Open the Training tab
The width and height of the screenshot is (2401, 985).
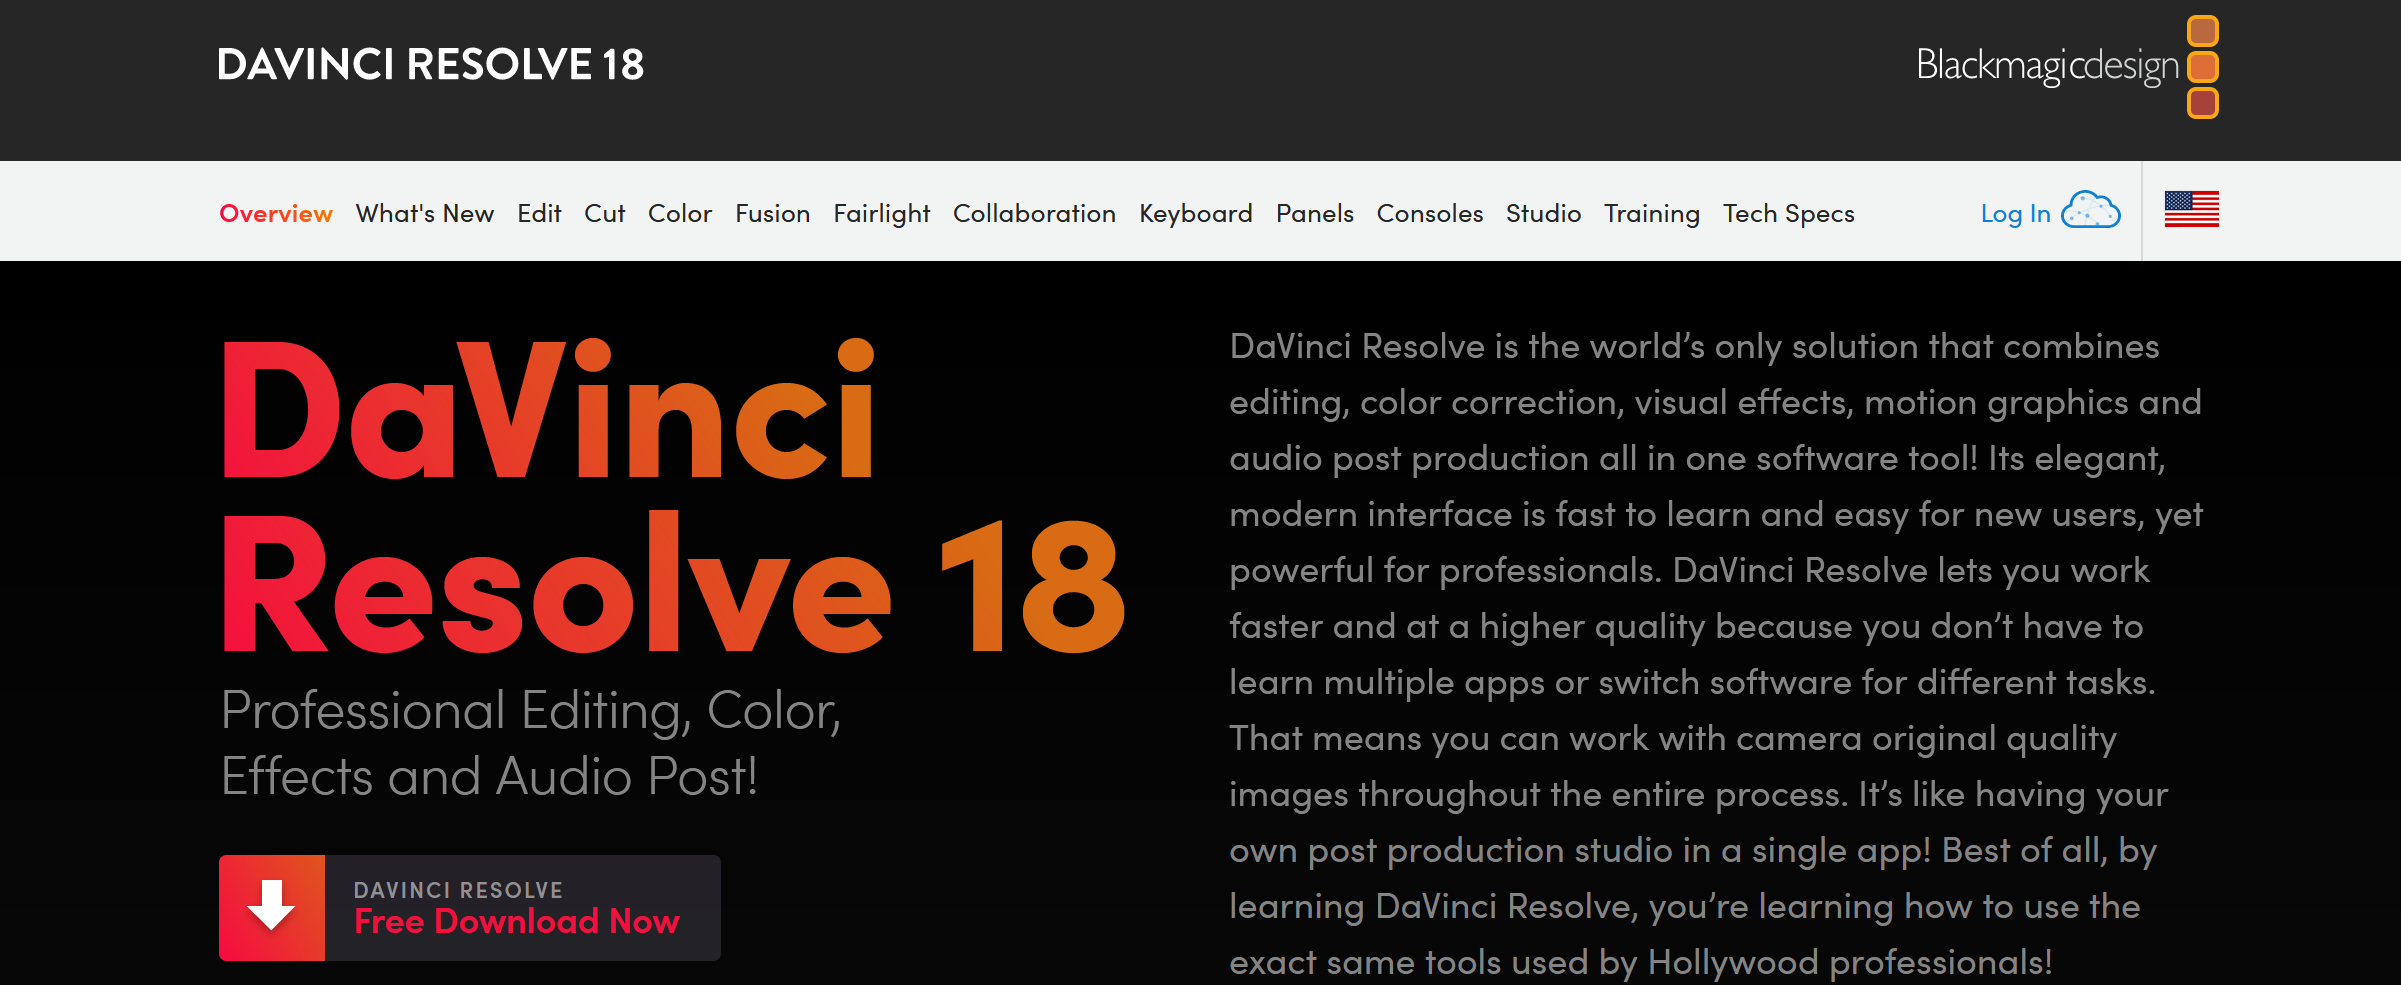pos(1652,213)
